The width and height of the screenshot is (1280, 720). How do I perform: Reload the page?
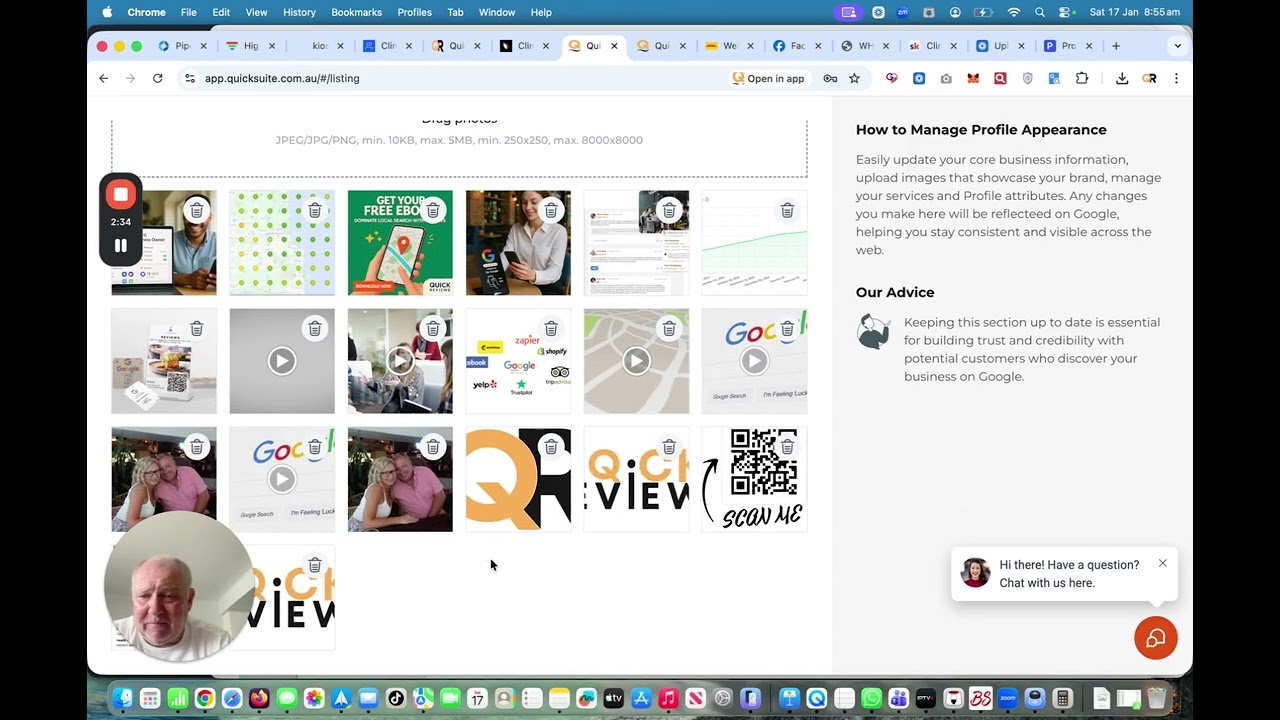[157, 78]
